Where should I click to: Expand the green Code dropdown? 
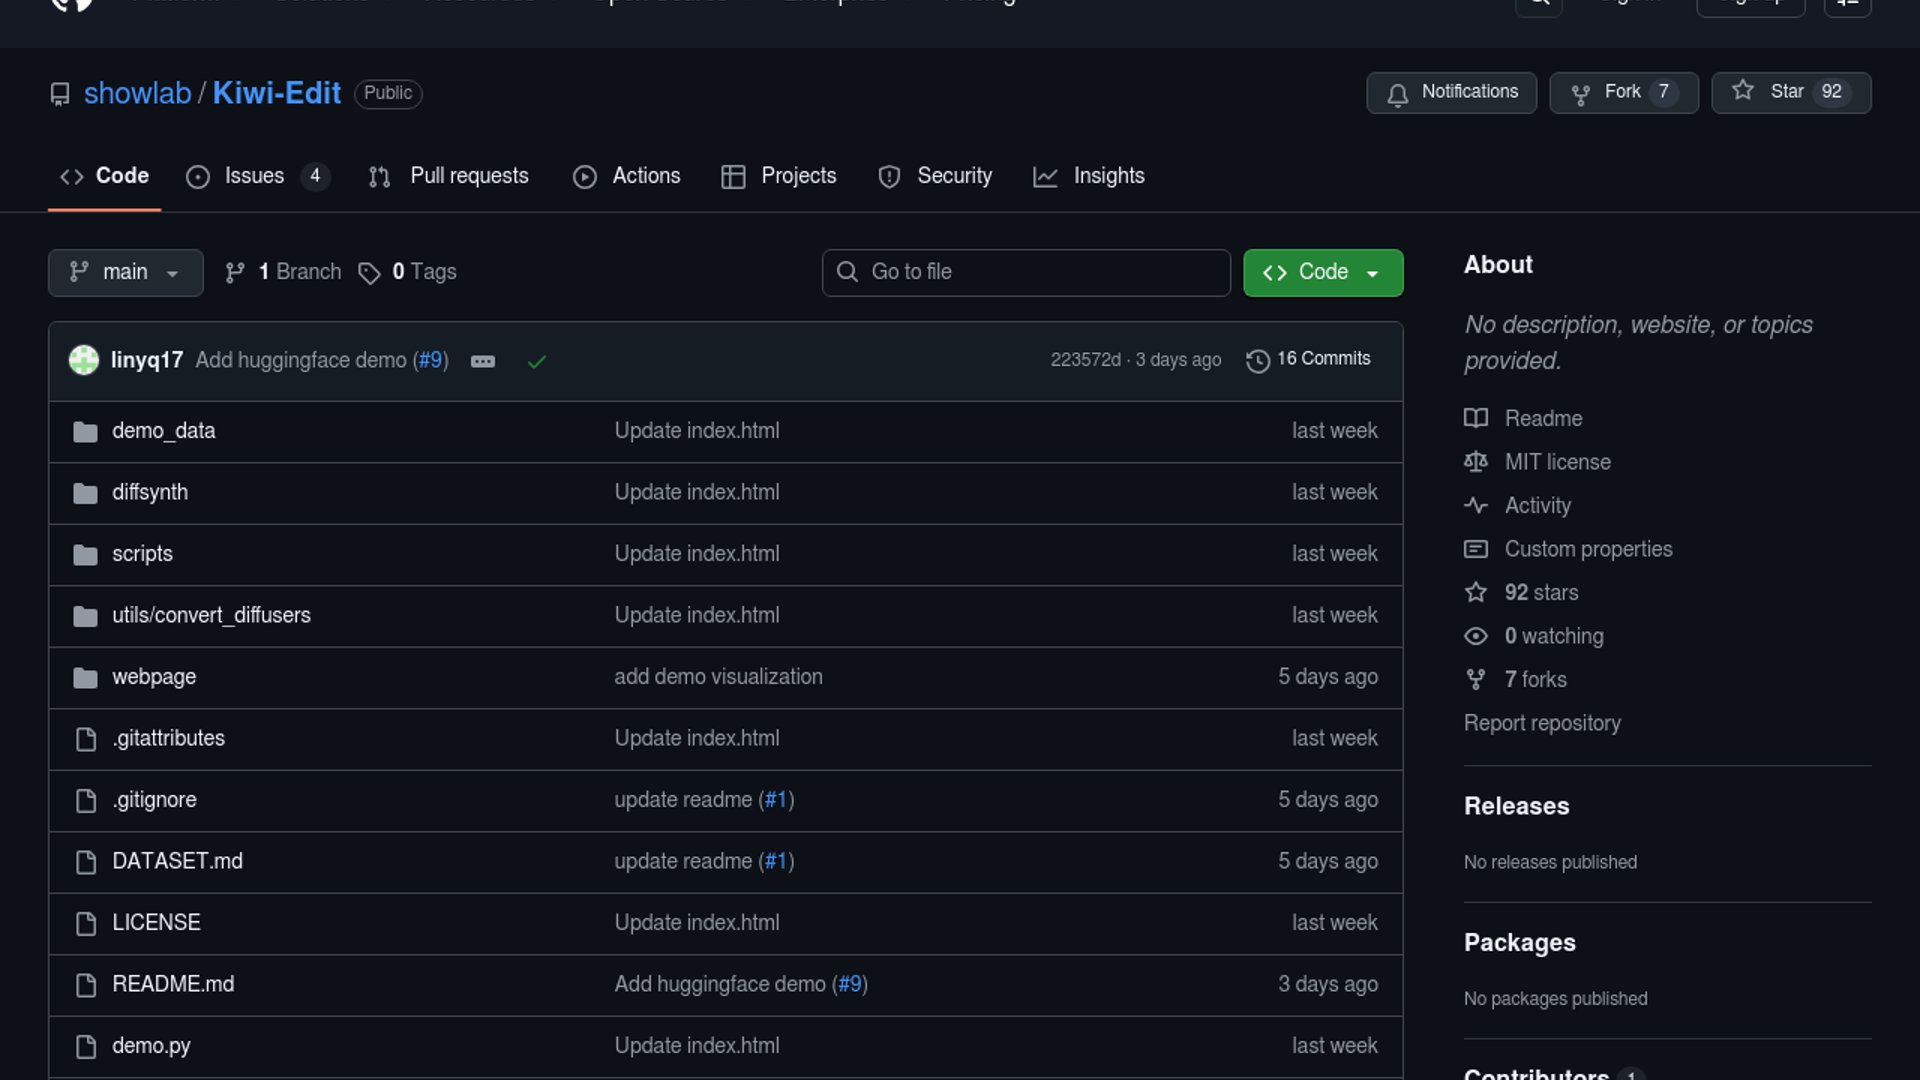[1322, 272]
